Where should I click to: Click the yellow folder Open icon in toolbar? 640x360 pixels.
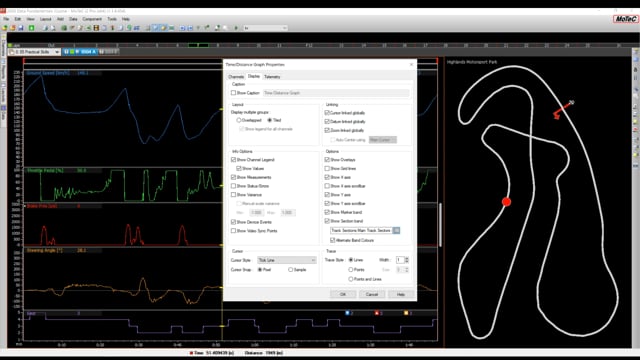pos(4,28)
